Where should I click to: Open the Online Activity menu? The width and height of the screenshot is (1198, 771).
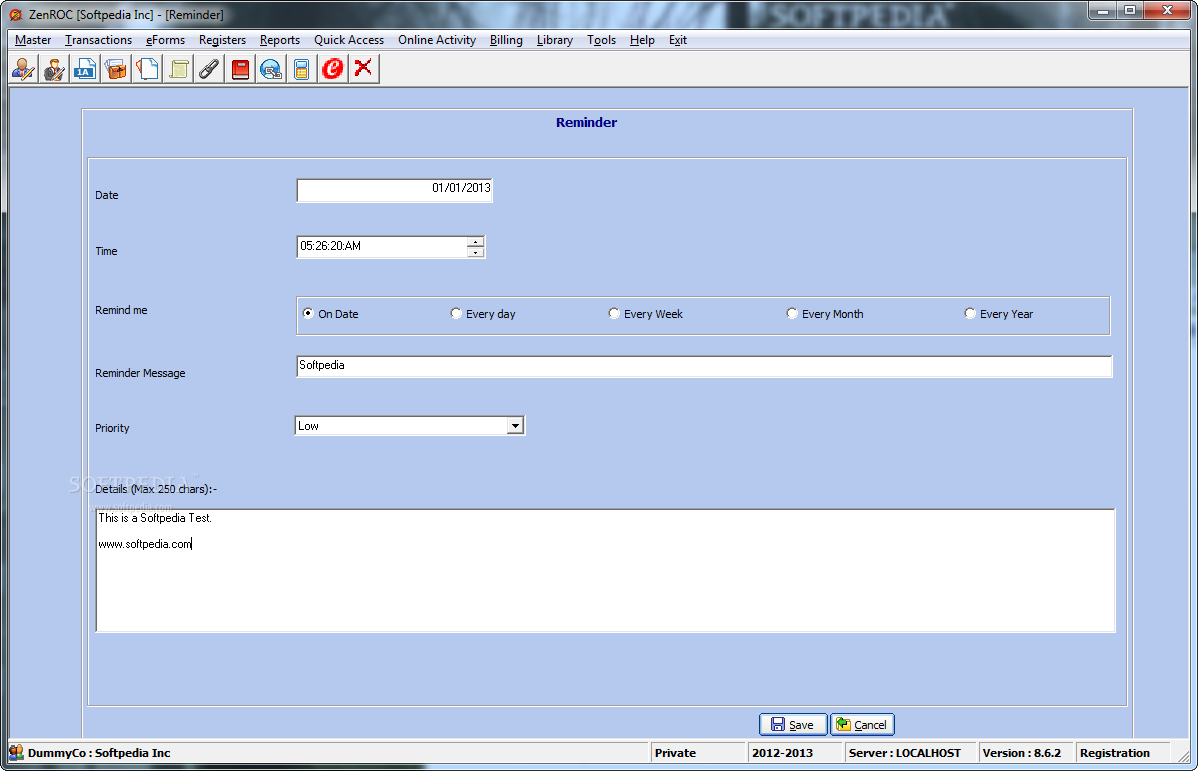click(x=437, y=40)
